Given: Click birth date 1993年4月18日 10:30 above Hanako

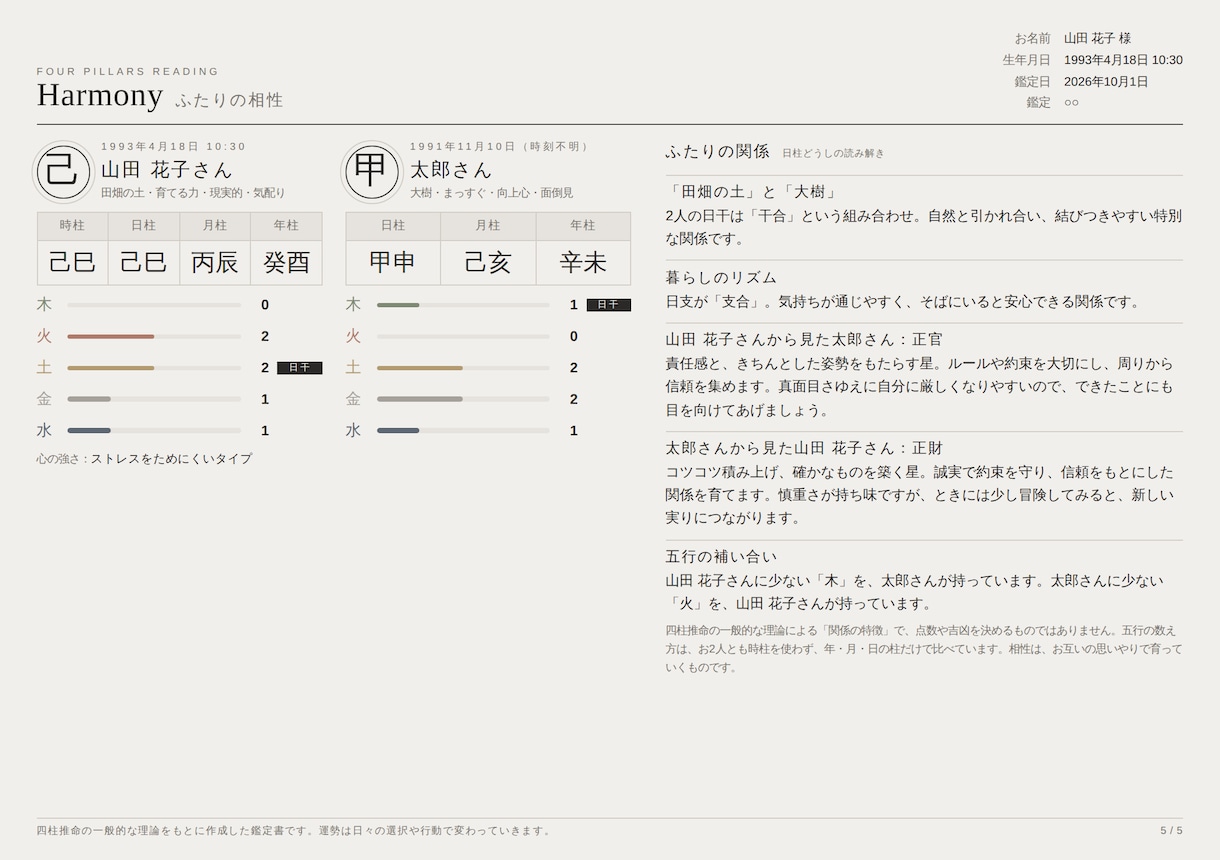Looking at the screenshot, I should pos(173,146).
